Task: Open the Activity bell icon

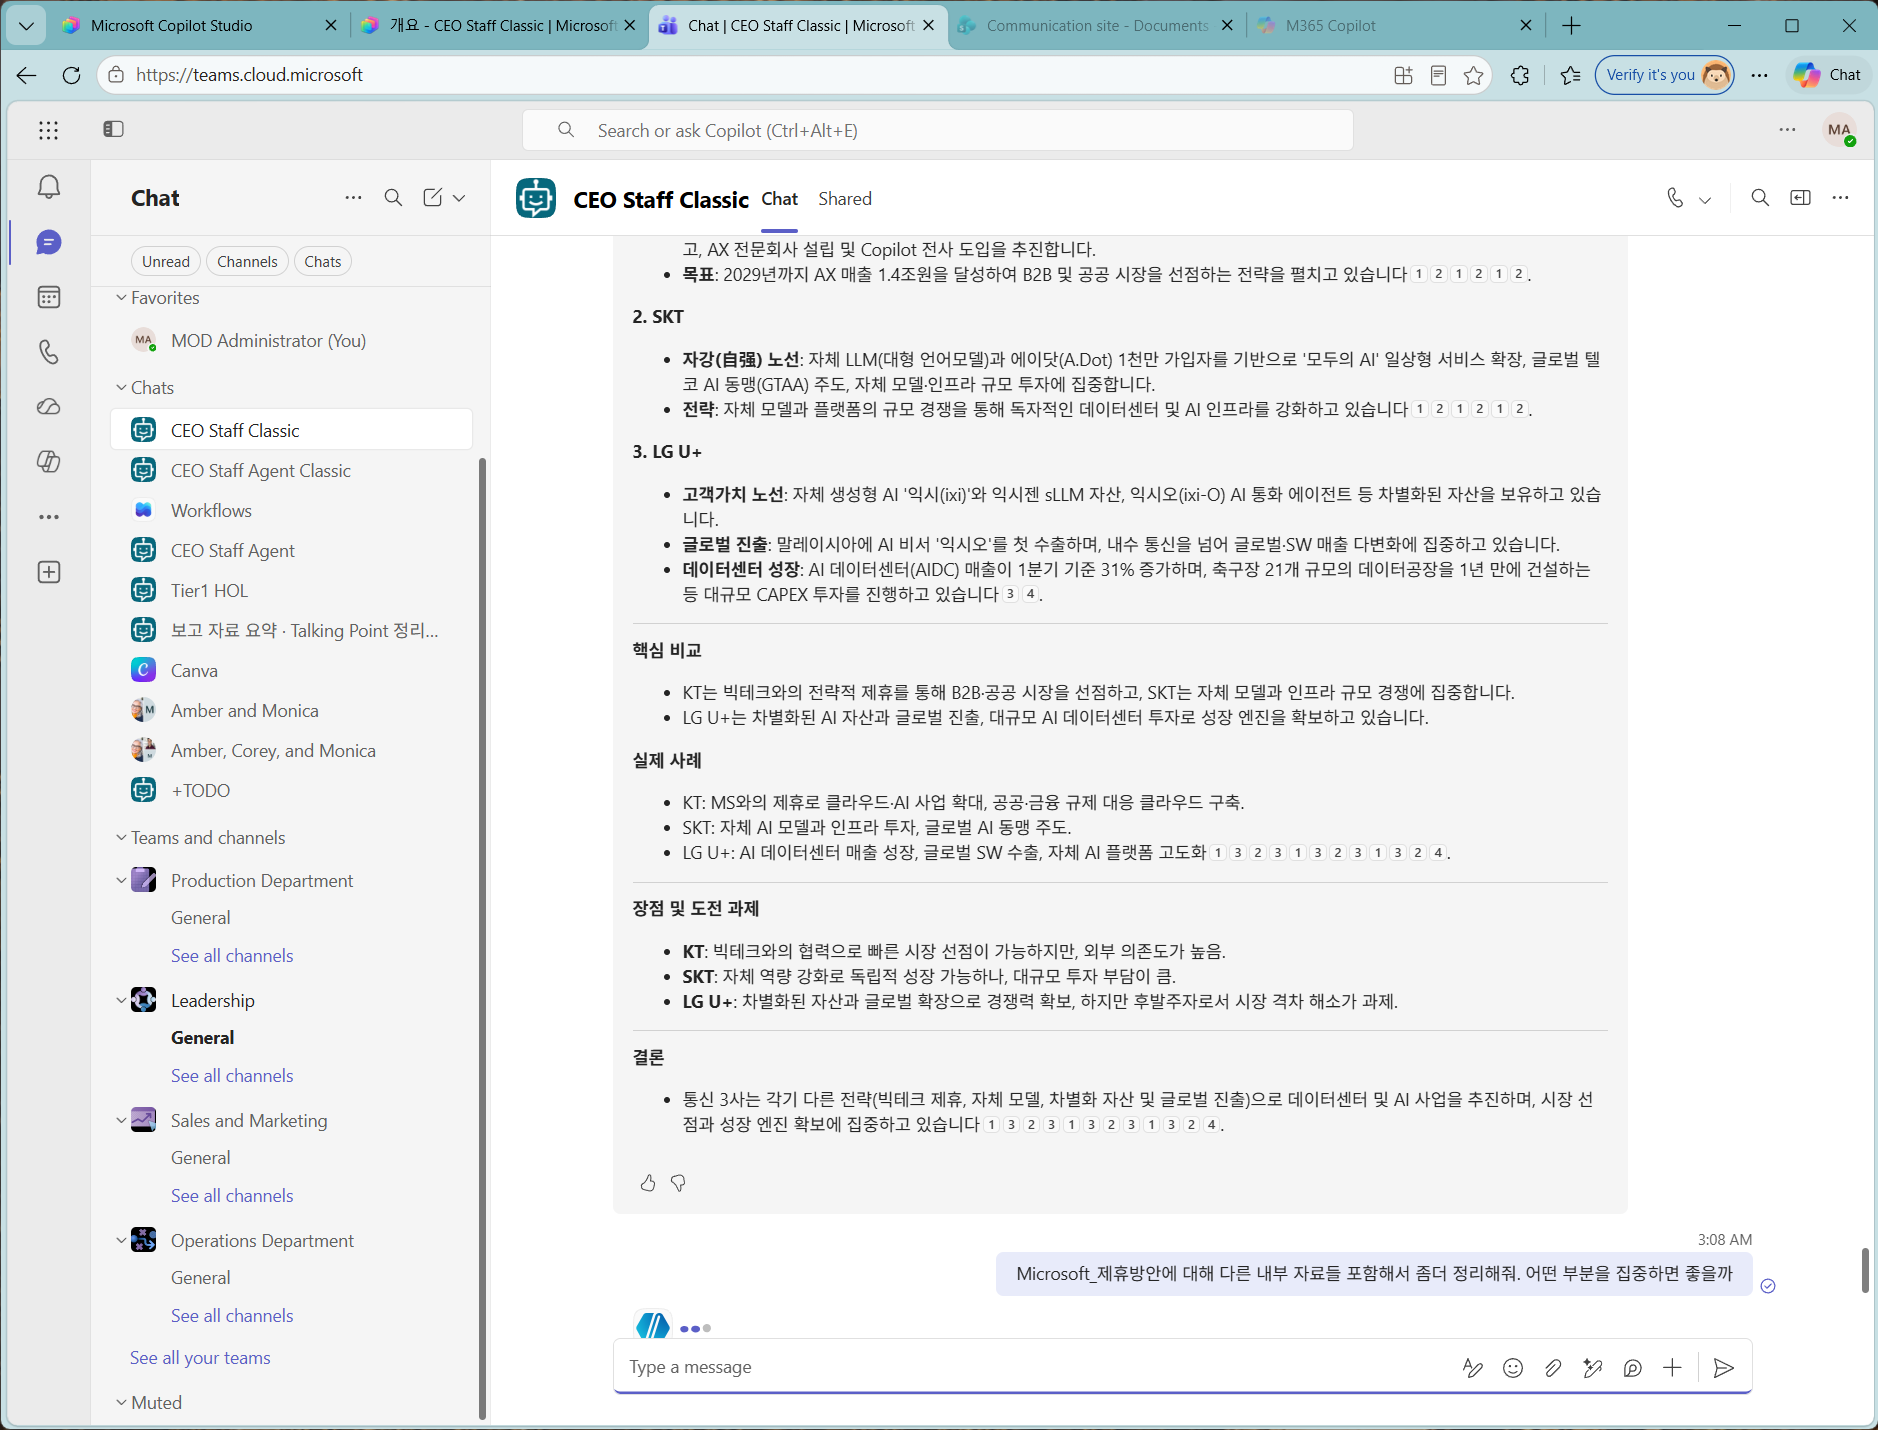Action: [48, 187]
